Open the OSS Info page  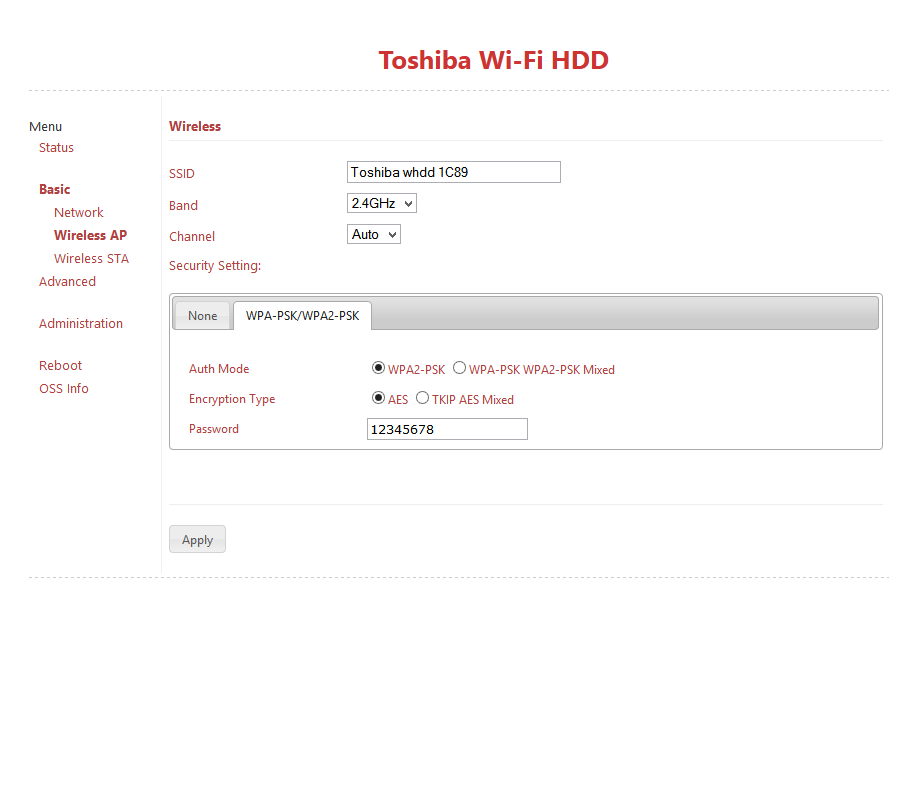click(64, 388)
